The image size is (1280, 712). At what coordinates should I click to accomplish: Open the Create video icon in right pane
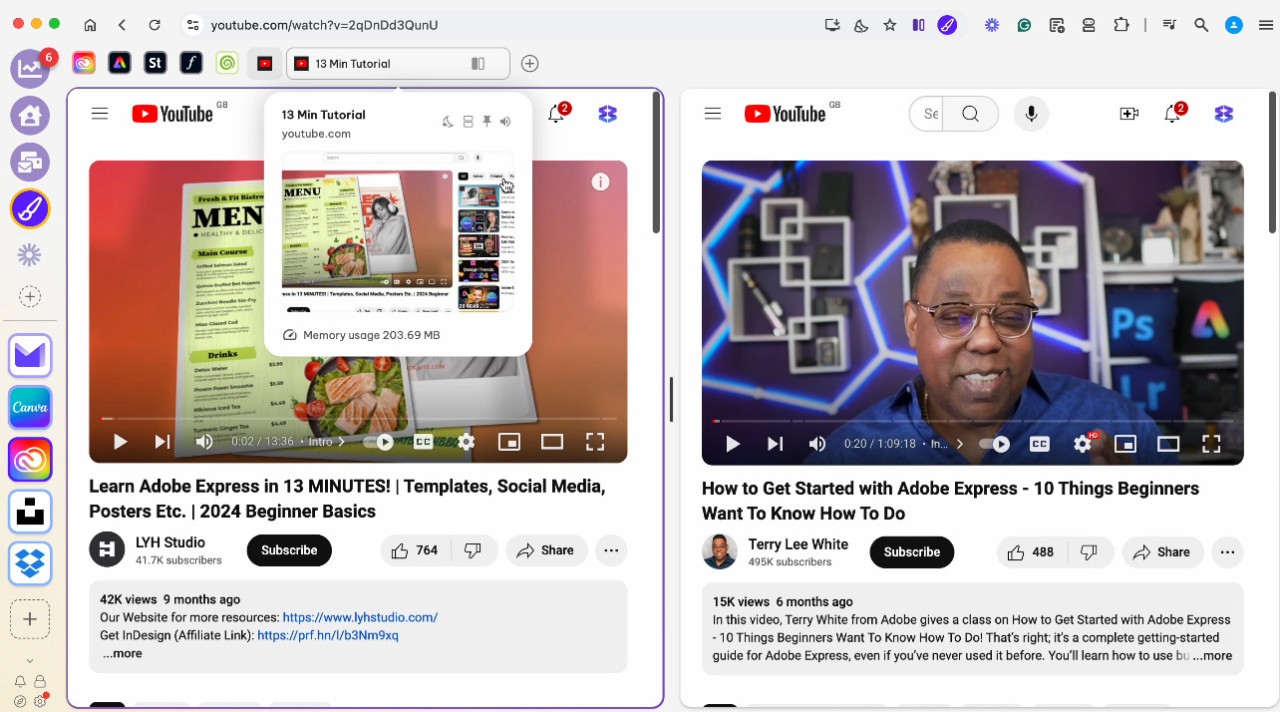click(x=1129, y=114)
